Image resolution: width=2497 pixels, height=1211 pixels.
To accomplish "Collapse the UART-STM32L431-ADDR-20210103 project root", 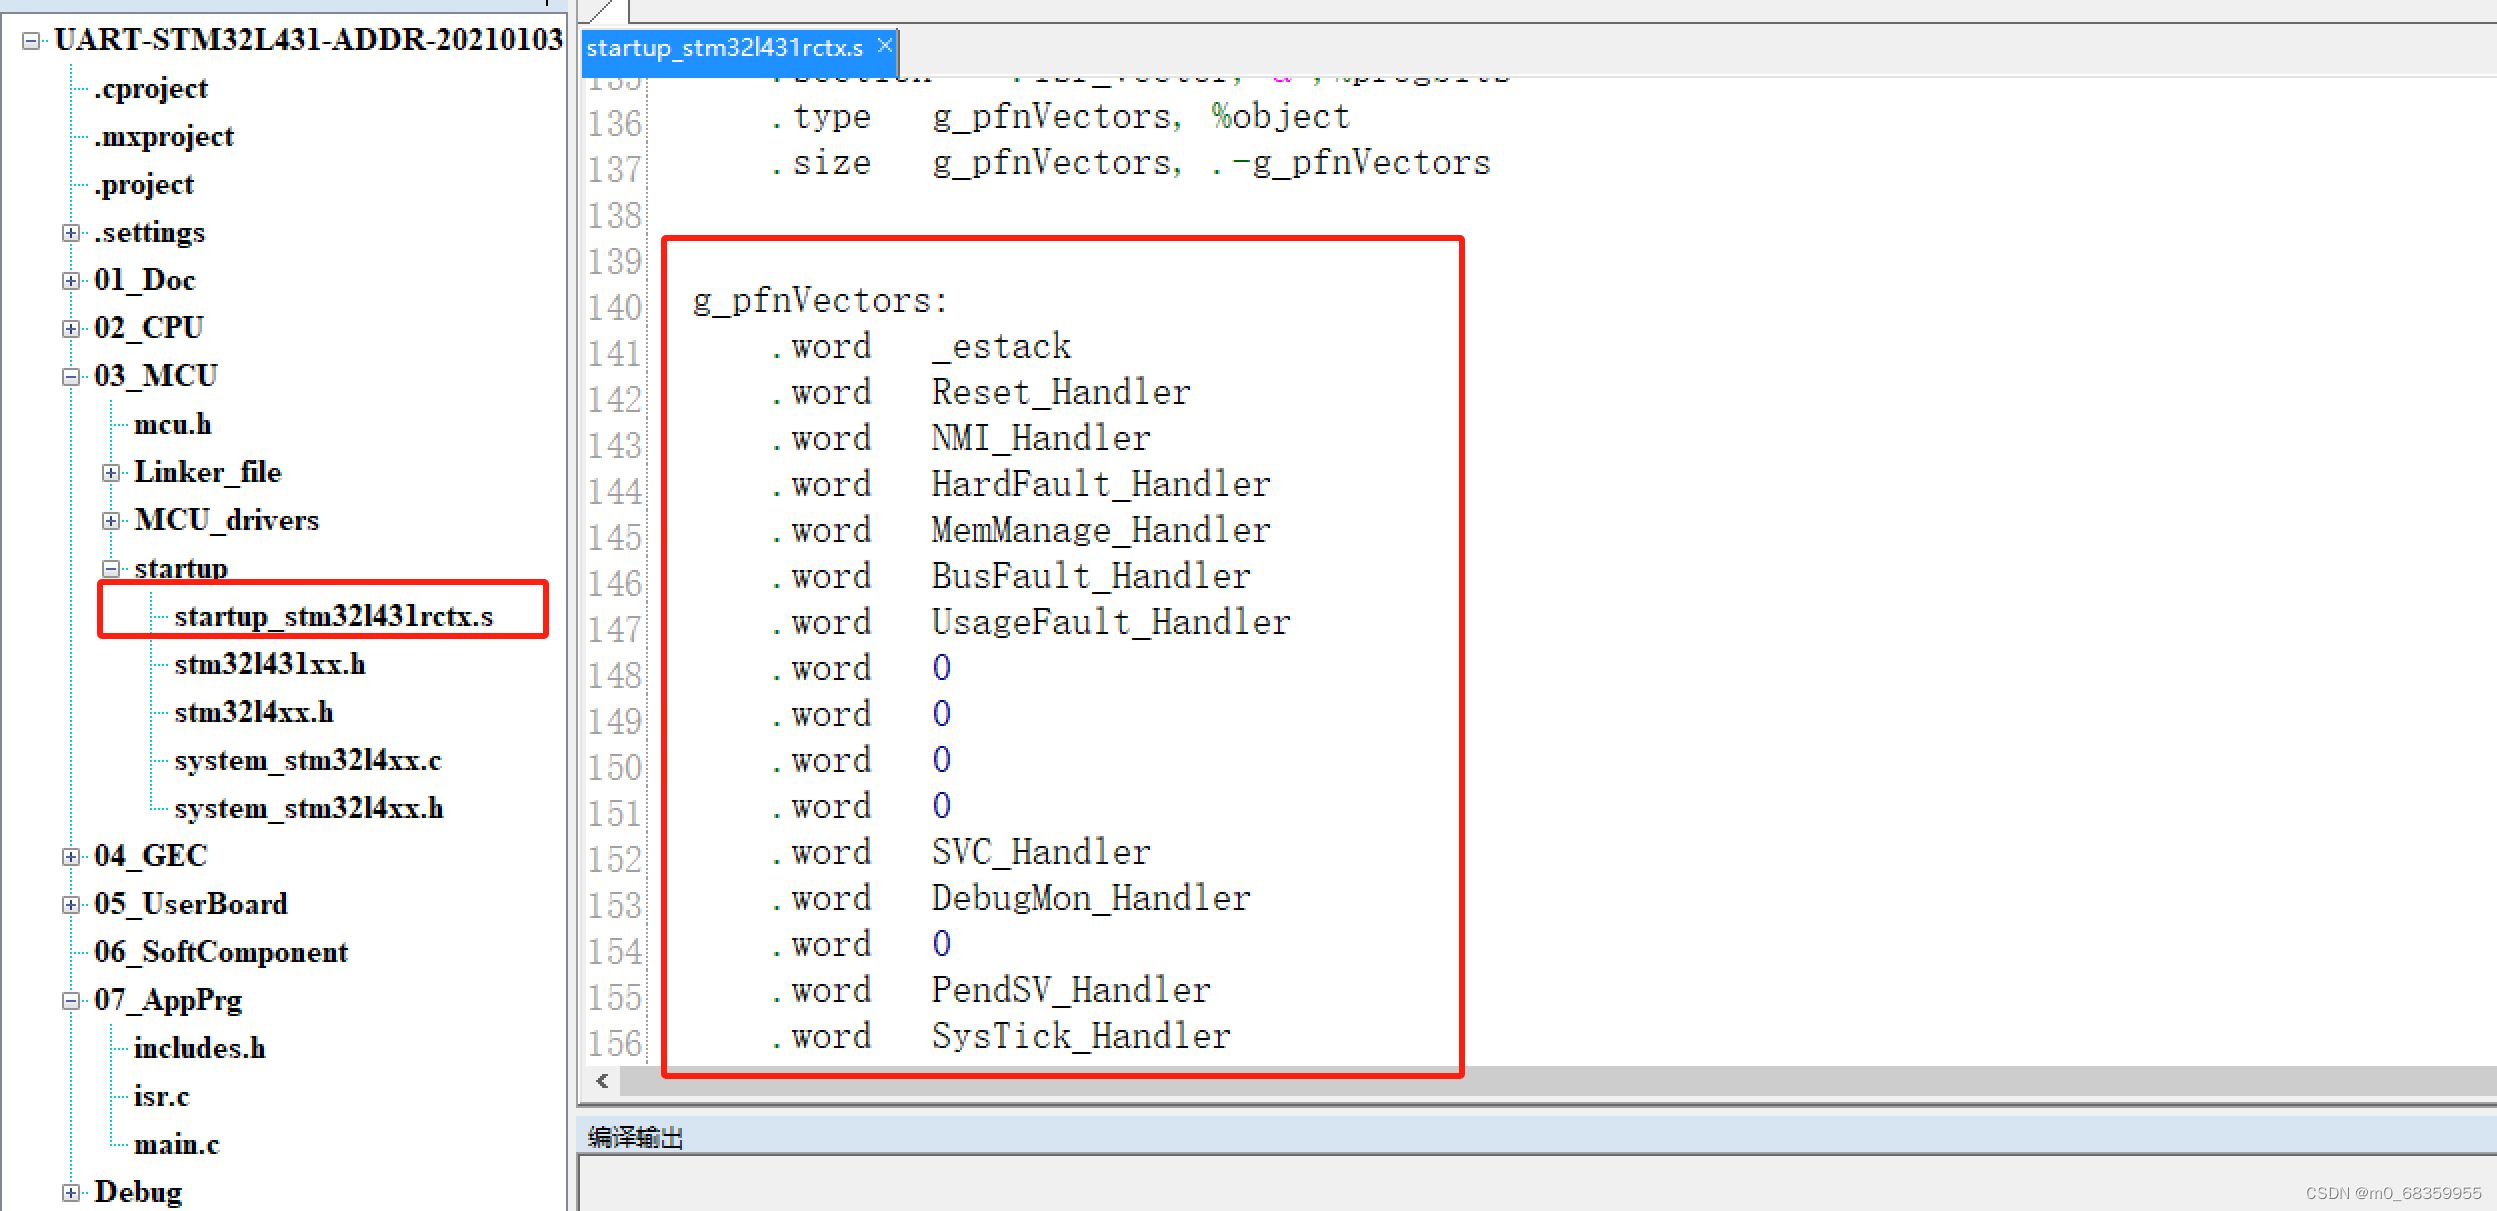I will 31,41.
